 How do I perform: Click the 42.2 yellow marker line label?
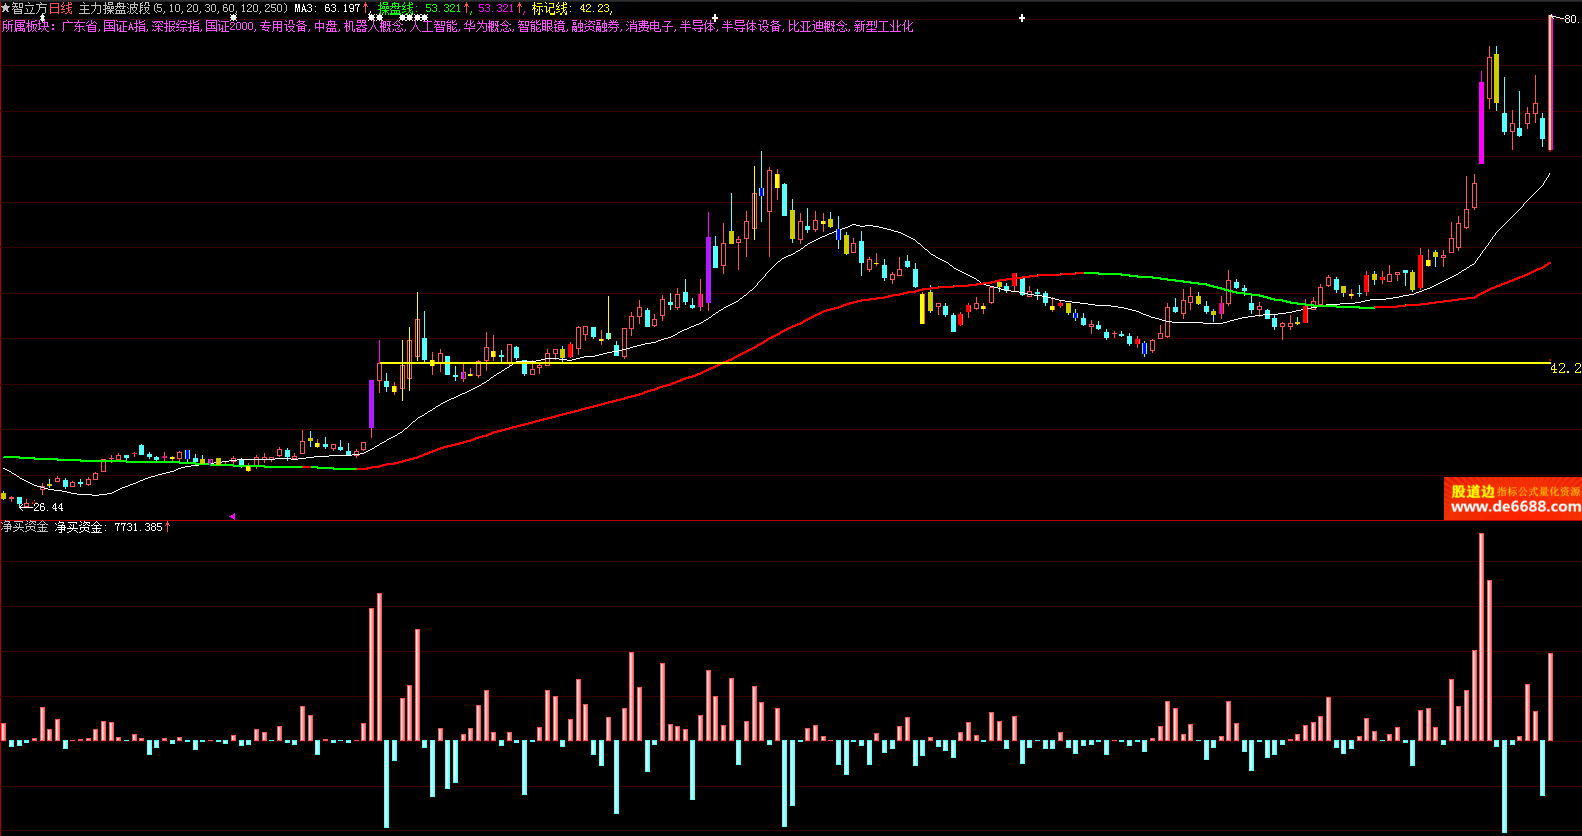(1565, 368)
